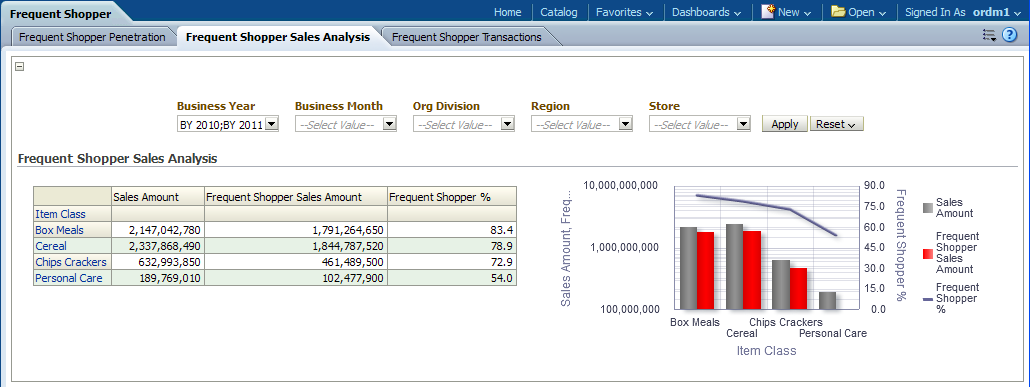This screenshot has width=1030, height=387.
Task: Open the page options menu icon
Action: coord(989,35)
